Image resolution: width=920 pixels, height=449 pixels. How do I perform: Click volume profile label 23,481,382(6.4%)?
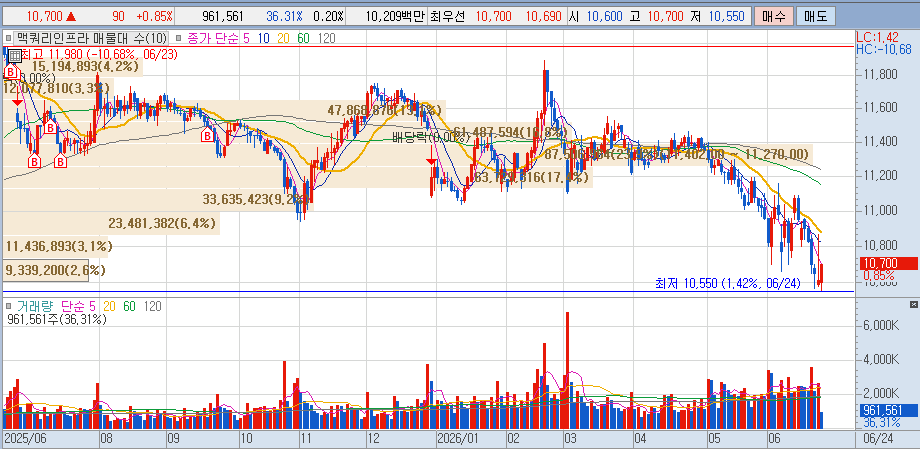point(162,223)
